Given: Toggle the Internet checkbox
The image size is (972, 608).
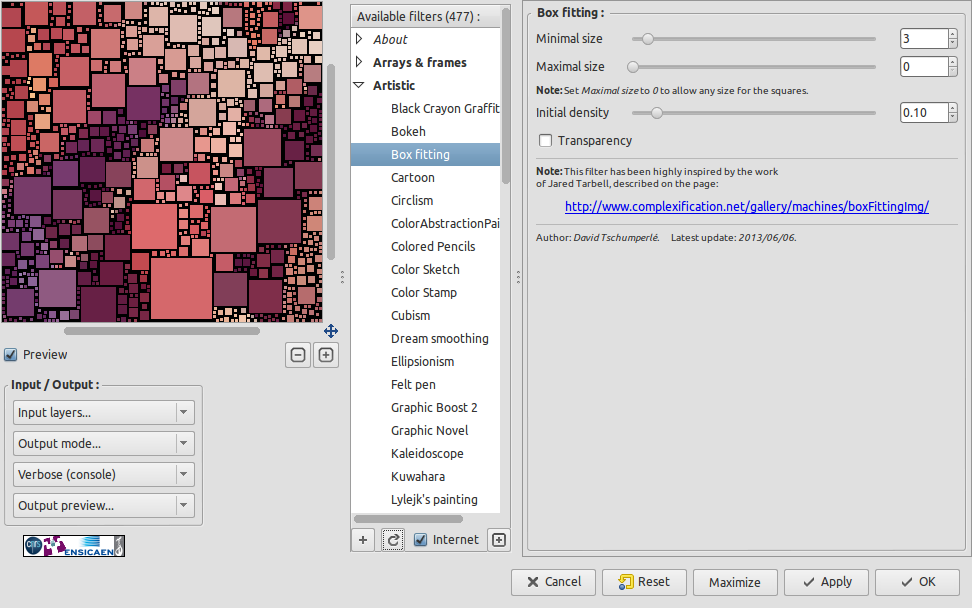Looking at the screenshot, I should coord(420,540).
